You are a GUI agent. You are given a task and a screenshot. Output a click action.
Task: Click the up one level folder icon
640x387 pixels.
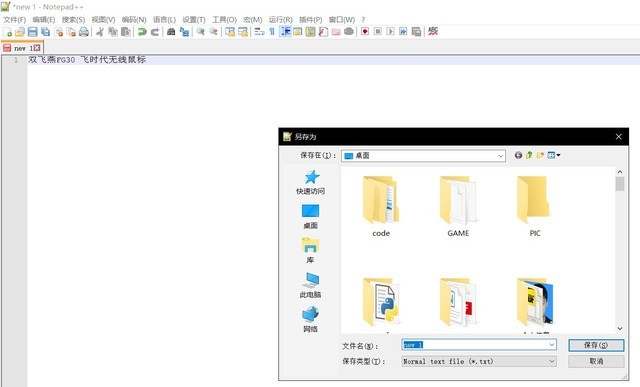(529, 155)
